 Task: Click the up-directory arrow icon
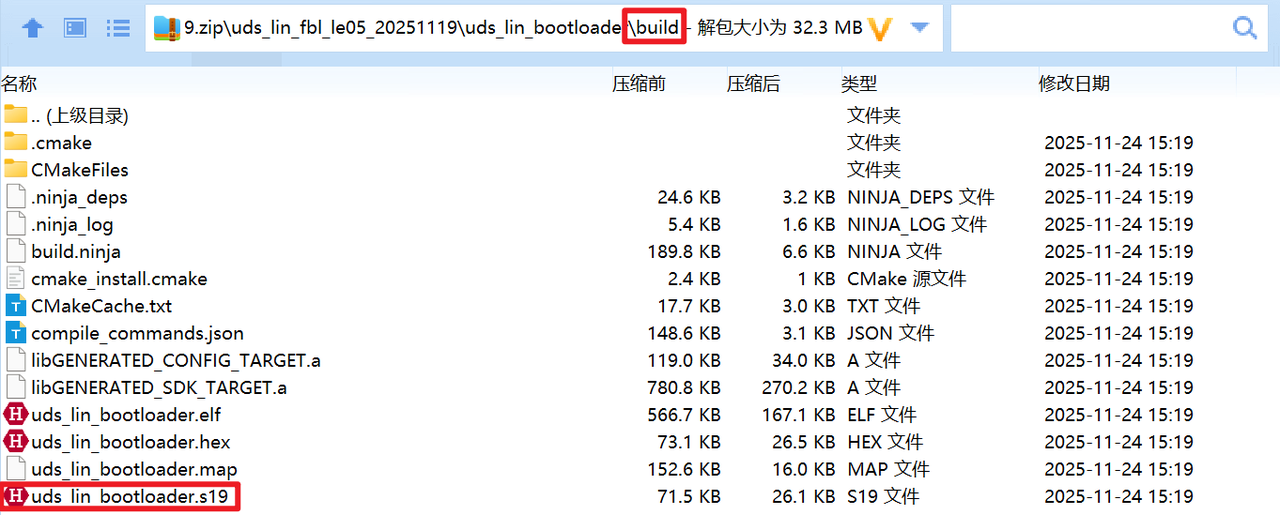click(x=32, y=28)
